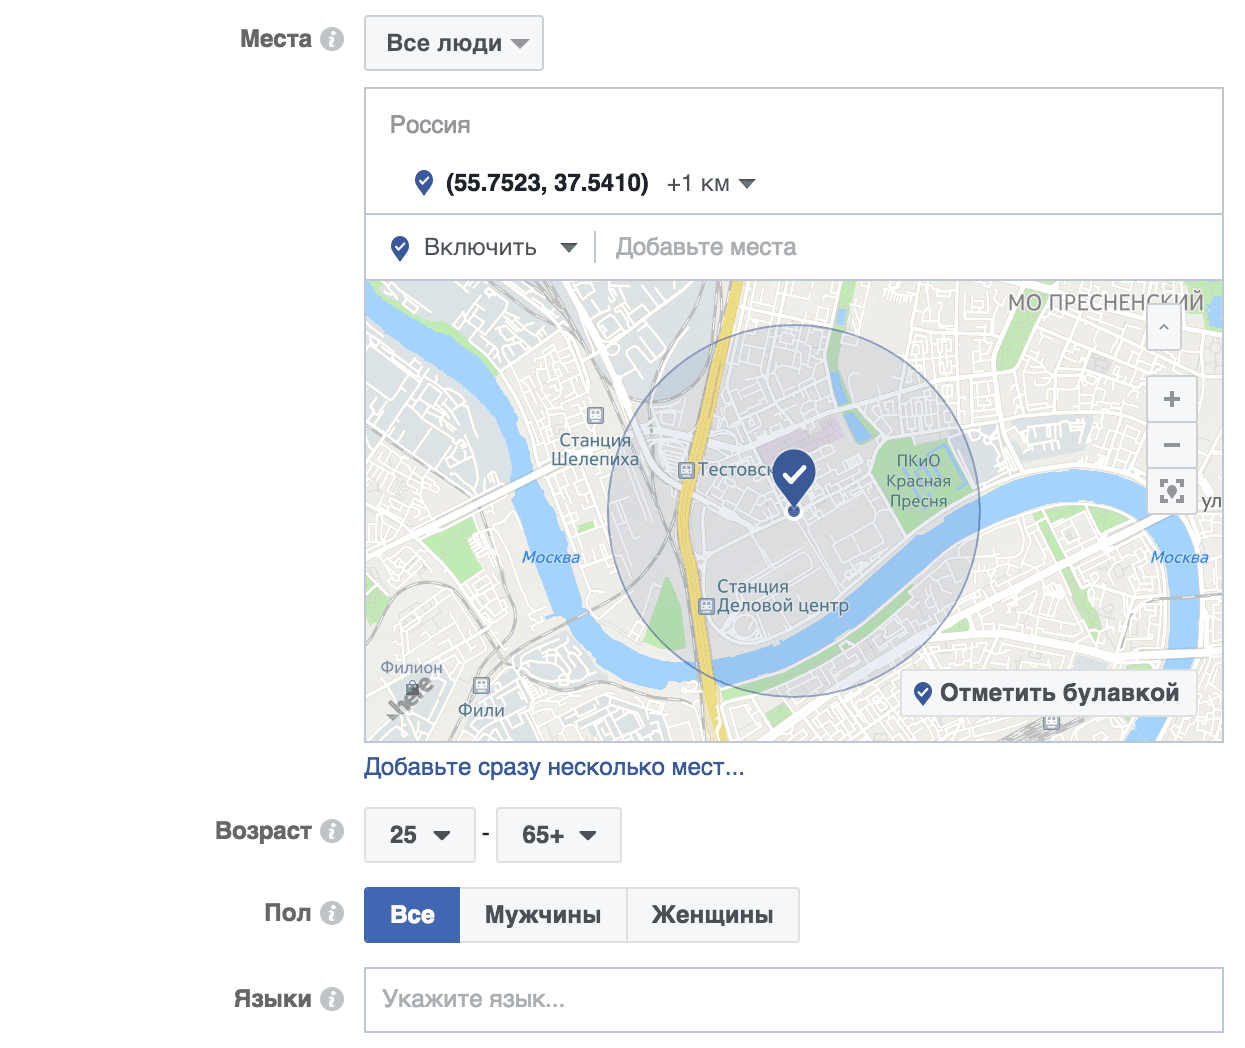Viewport: 1245px width, 1048px height.
Task: Click Тестовская station icon on map
Action: pos(686,470)
